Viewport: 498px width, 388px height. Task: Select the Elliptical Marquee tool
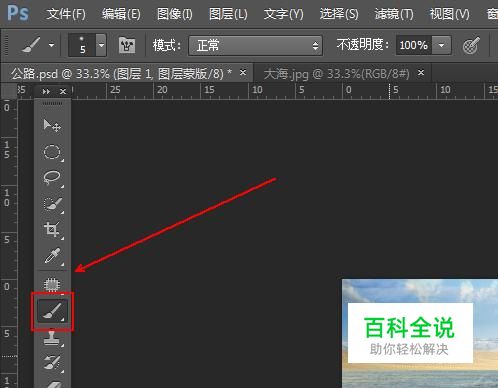[x=52, y=152]
